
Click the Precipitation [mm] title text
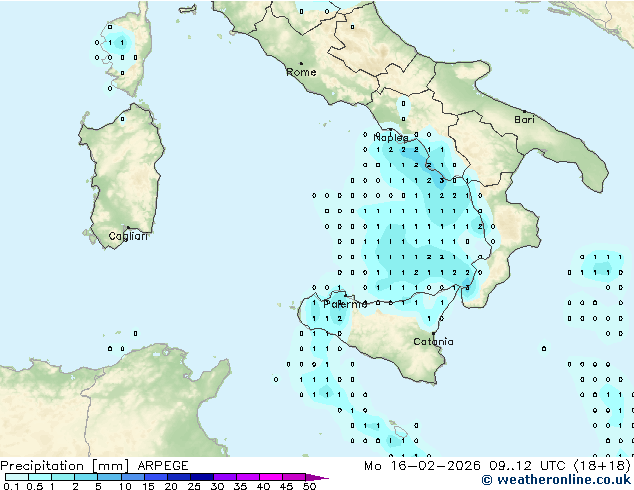coord(64,466)
